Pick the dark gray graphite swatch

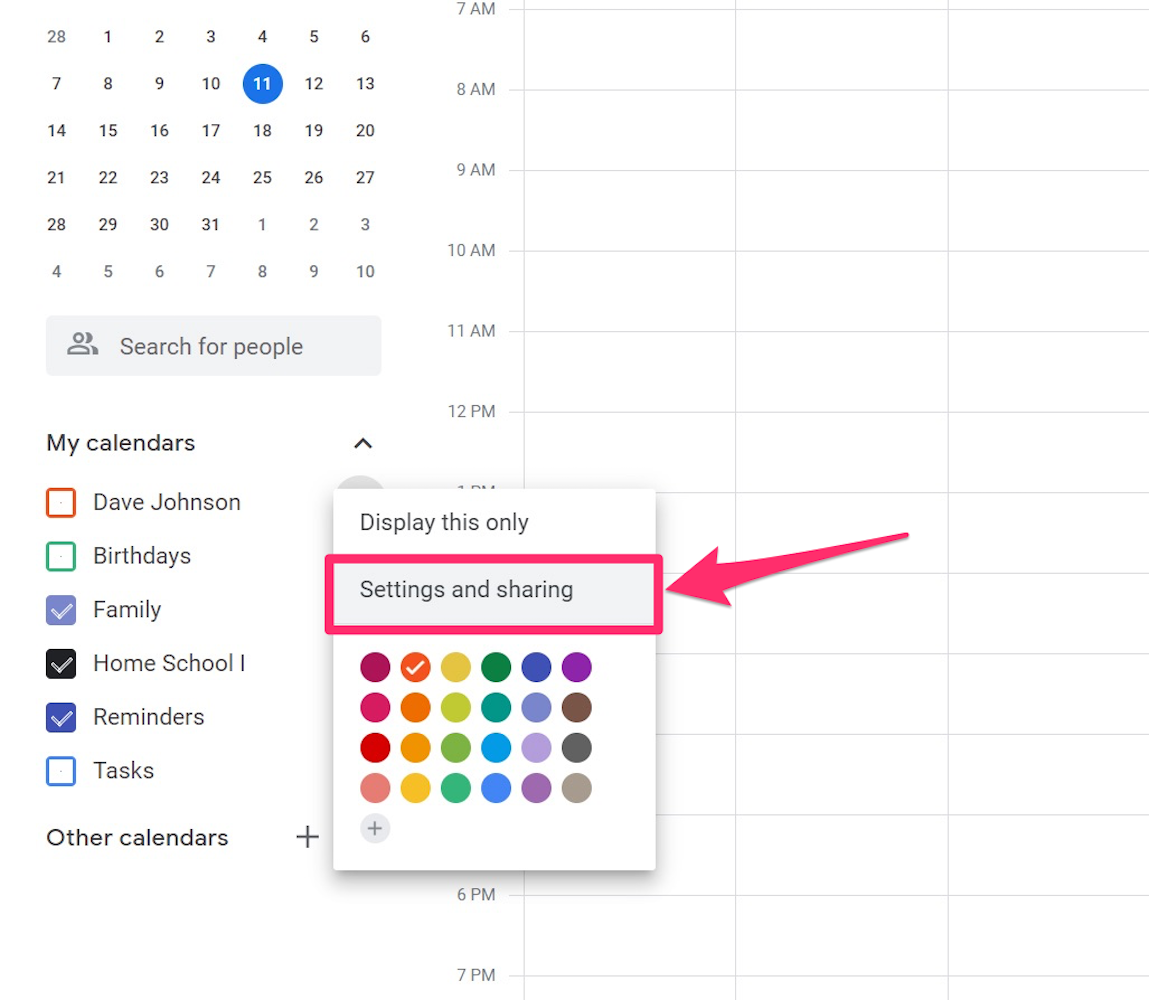(x=577, y=747)
